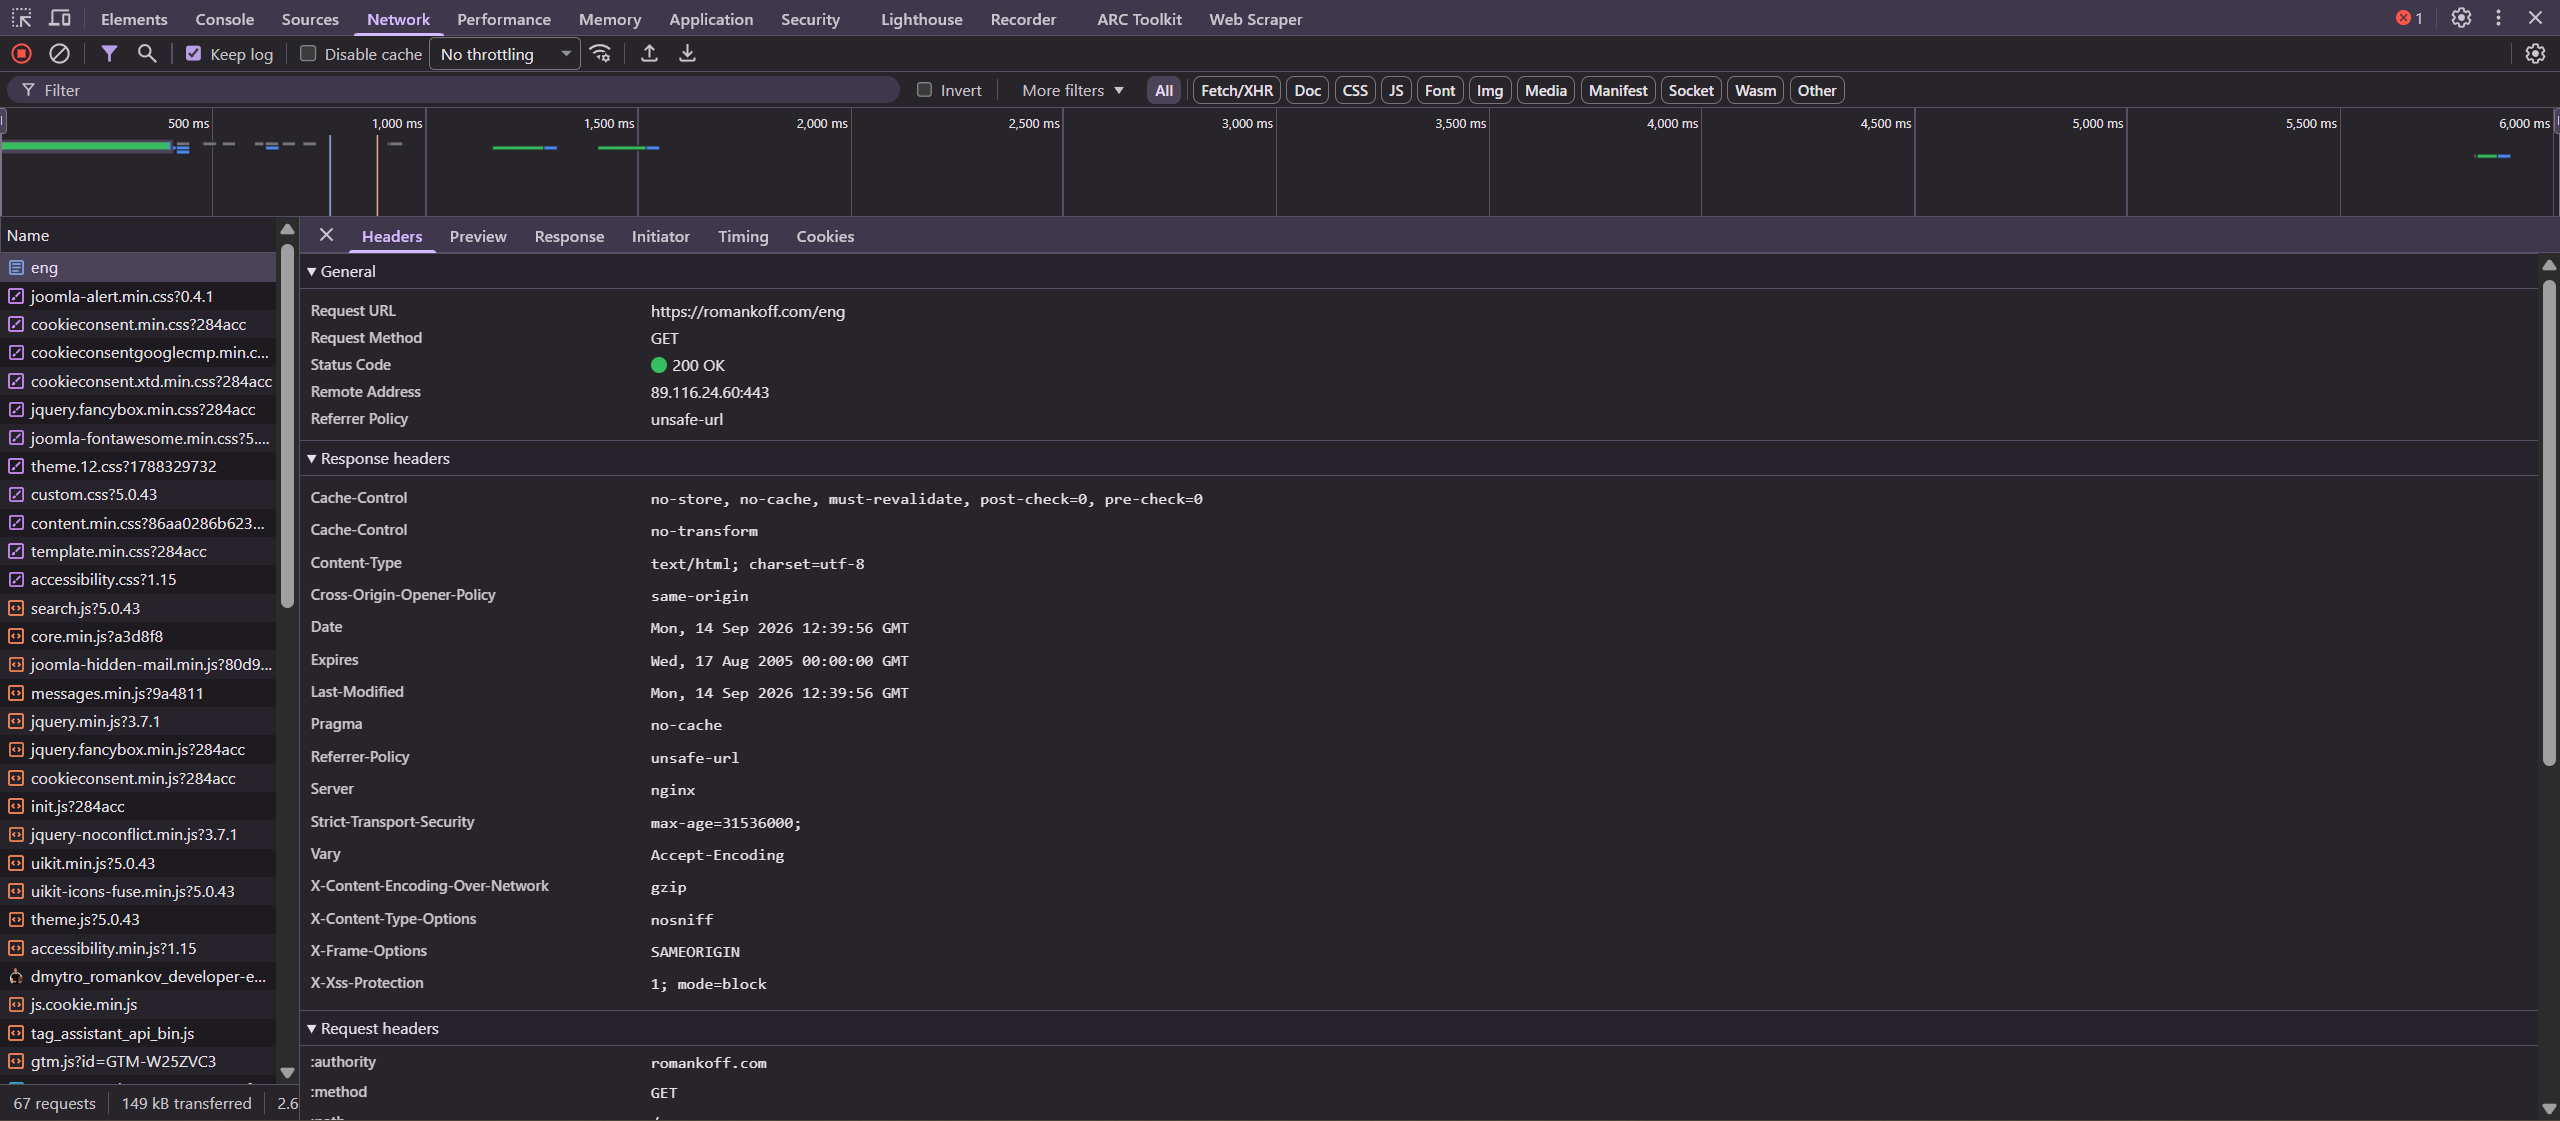Filter by Wasm requests

pos(1756,90)
